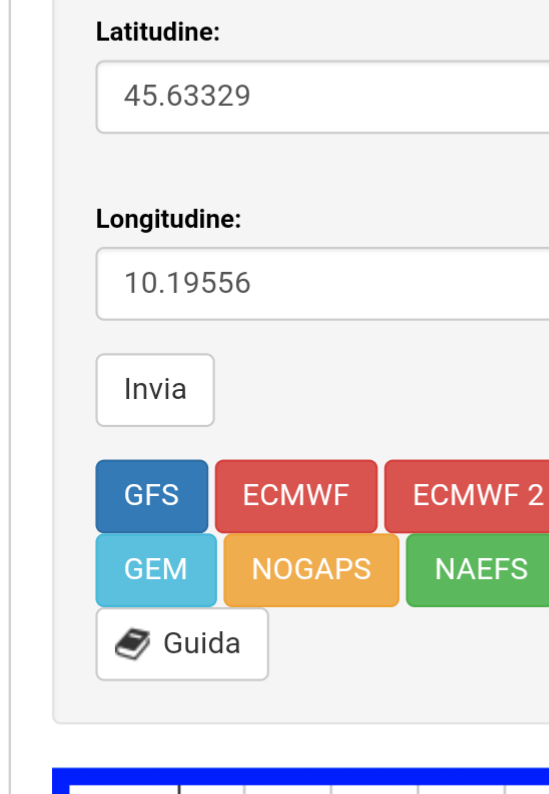Viewport: 549px width, 794px height.
Task: Switch to the ECMWF 2 model
Action: coord(467,496)
